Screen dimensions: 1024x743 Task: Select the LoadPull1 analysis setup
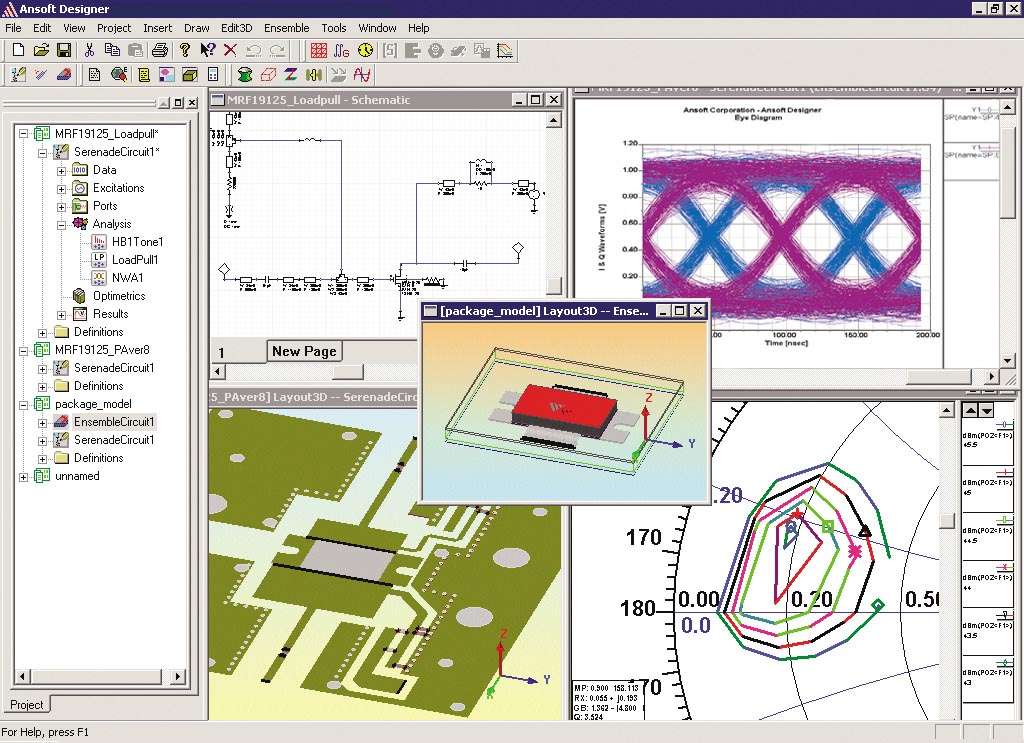pyautogui.click(x=135, y=260)
